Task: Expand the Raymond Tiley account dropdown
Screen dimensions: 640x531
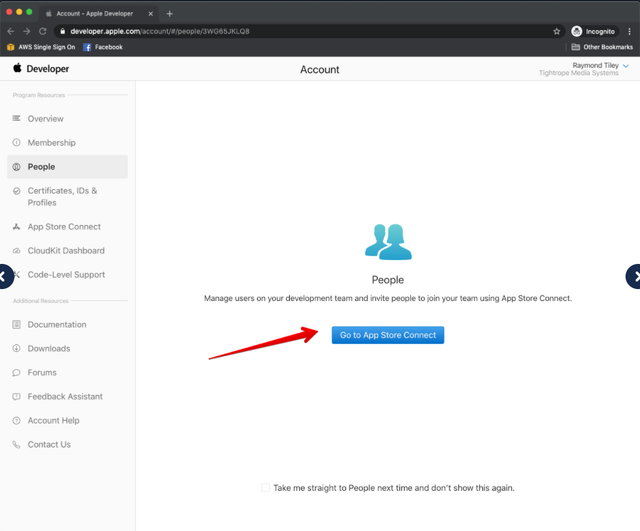Action: coord(626,66)
